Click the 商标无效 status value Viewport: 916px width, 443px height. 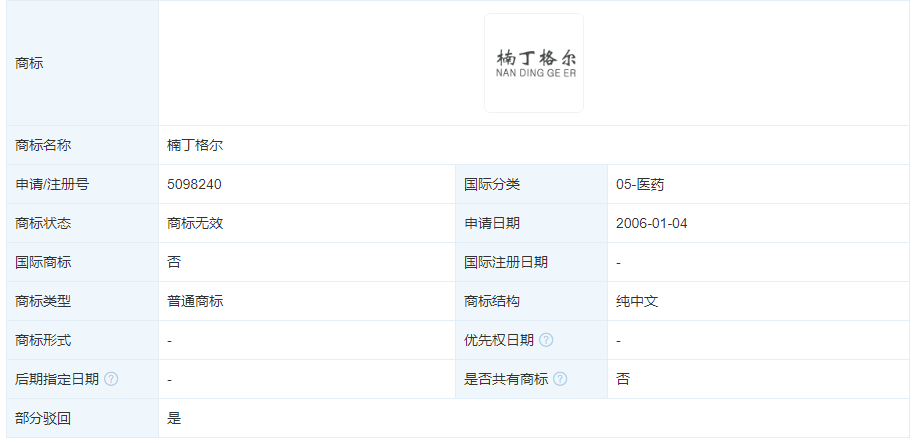(195, 223)
